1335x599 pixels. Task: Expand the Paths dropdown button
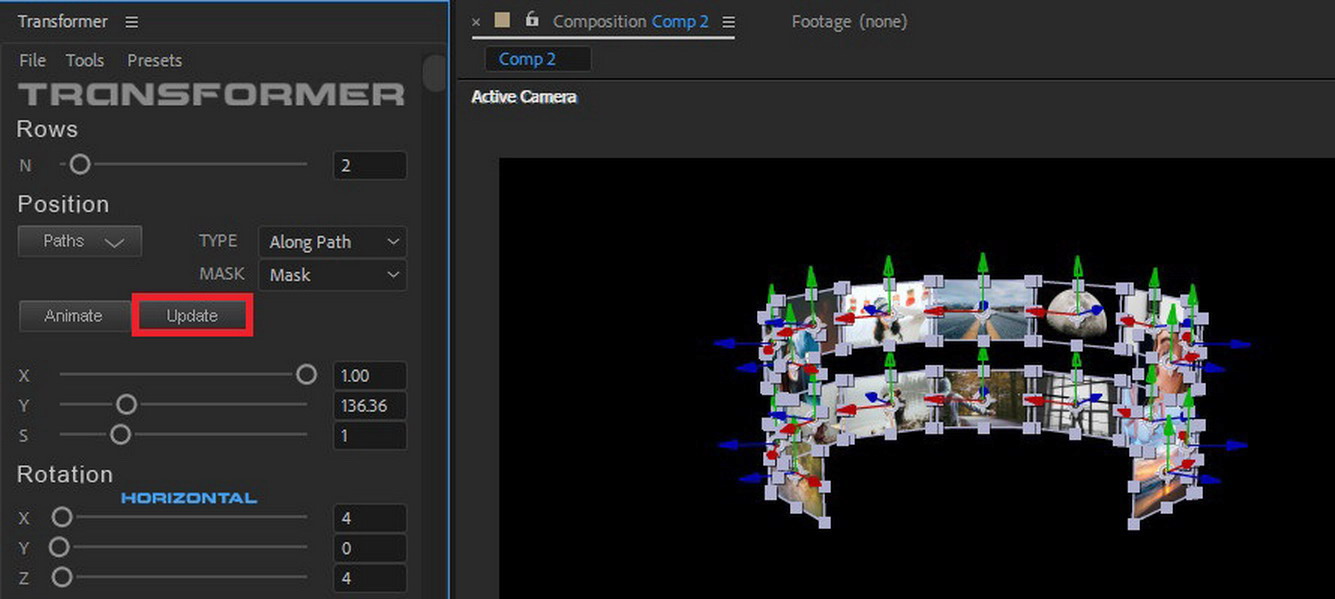click(80, 241)
